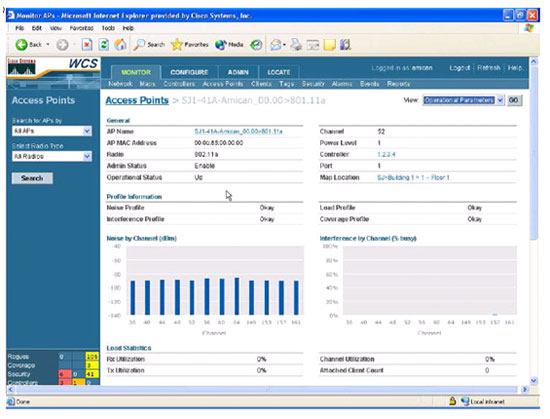550x419 pixels.
Task: Click the red Security alarm count box
Action: click(65, 374)
